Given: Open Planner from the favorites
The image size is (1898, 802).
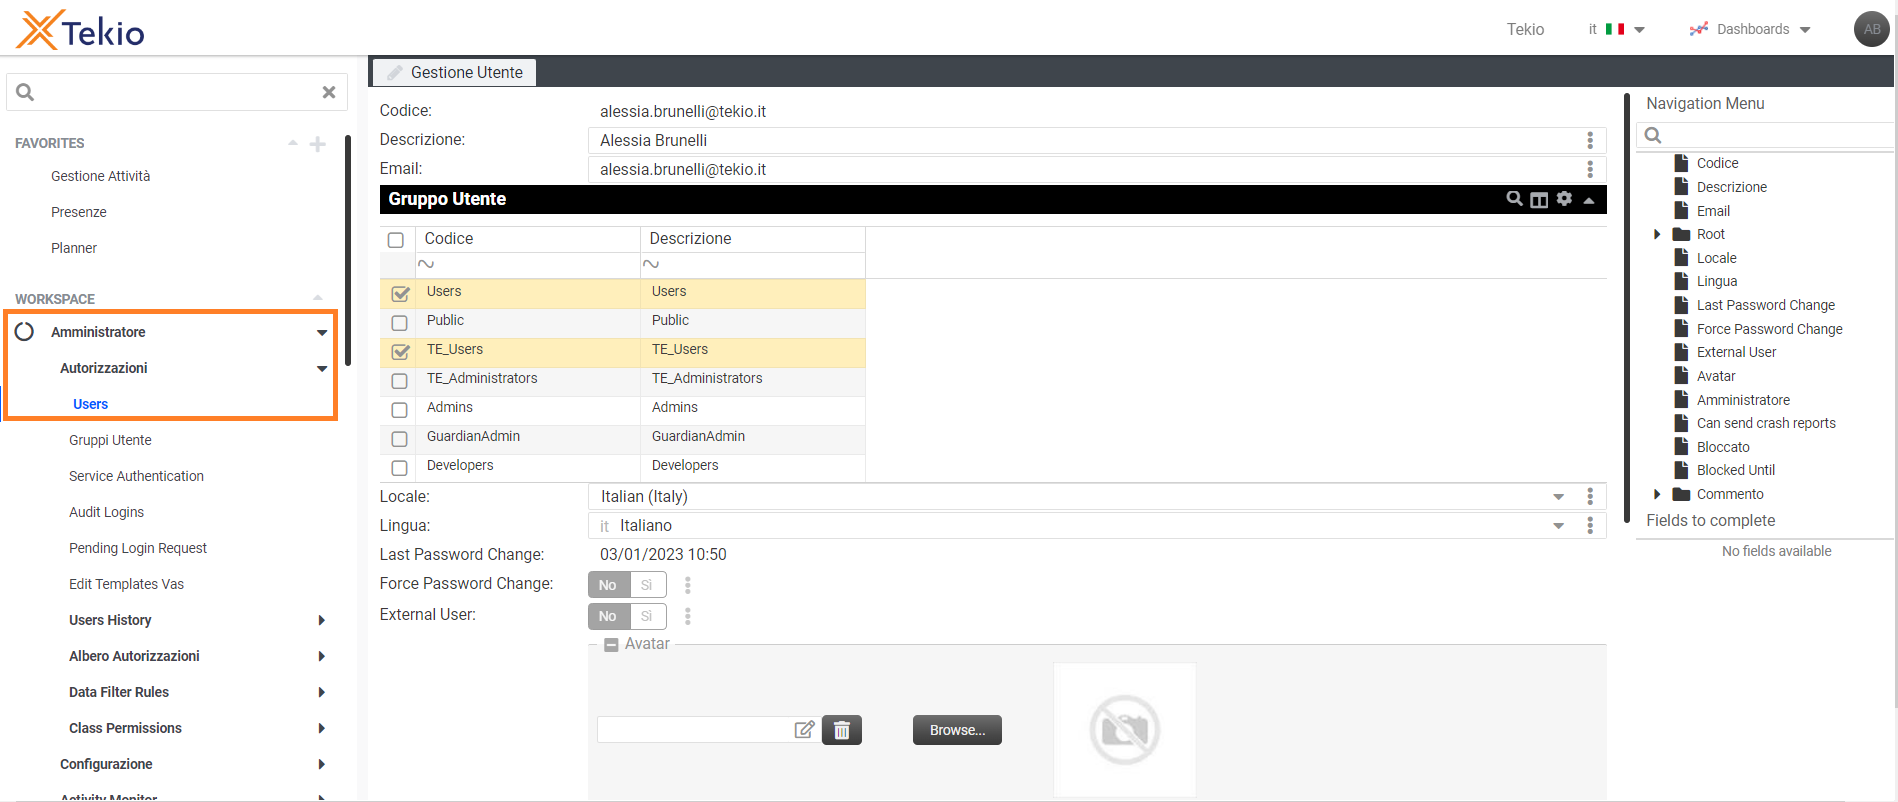Looking at the screenshot, I should click(74, 248).
